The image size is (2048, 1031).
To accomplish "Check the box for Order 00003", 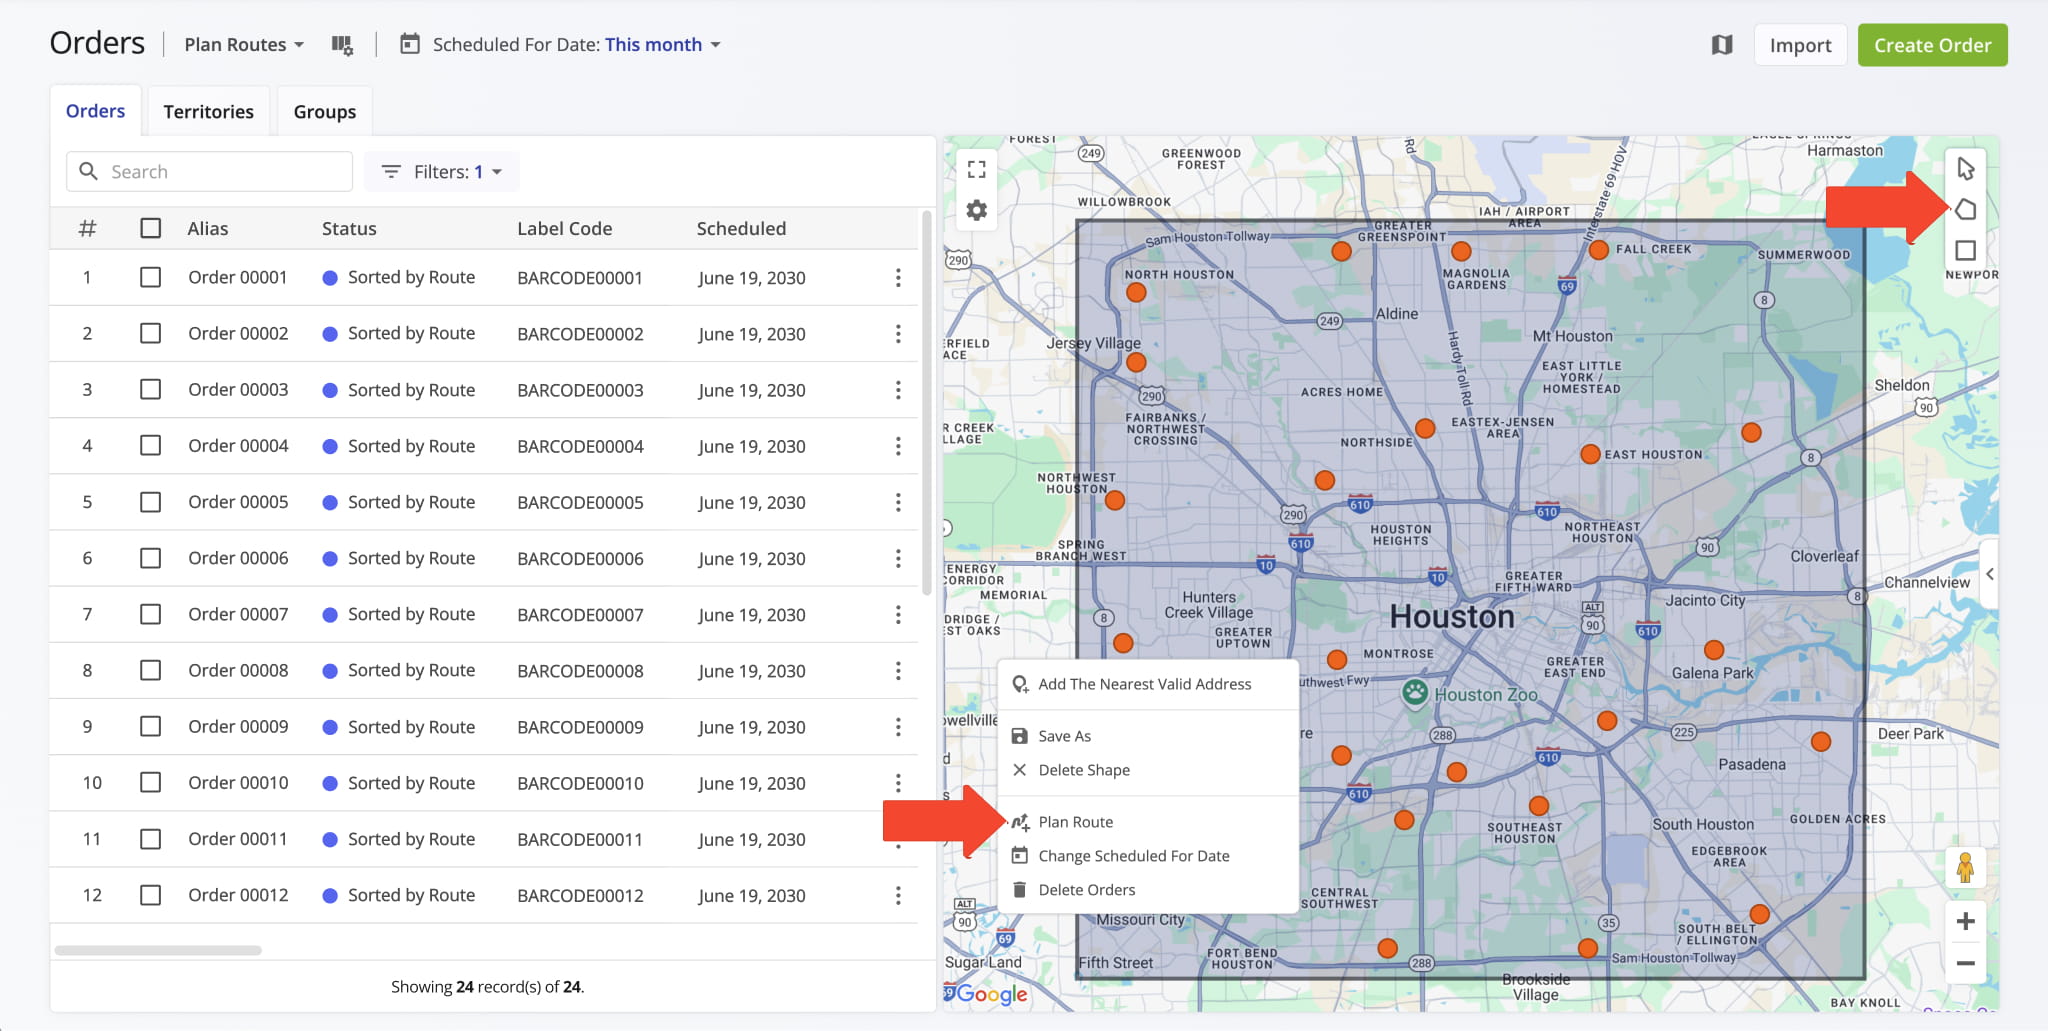I will tap(151, 390).
